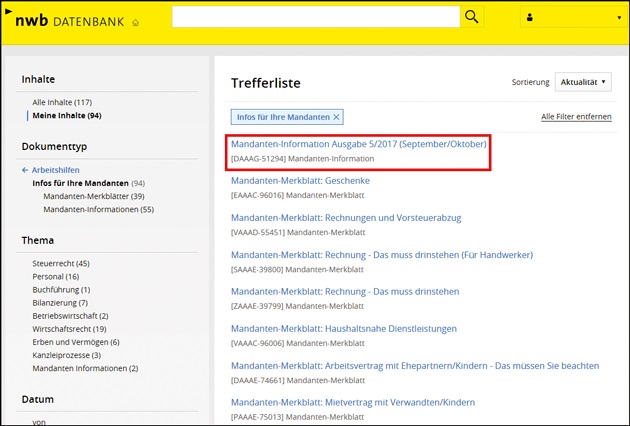
Task: Choose the Wirtschaftsrecht (19) topic
Action: pyautogui.click(x=69, y=328)
